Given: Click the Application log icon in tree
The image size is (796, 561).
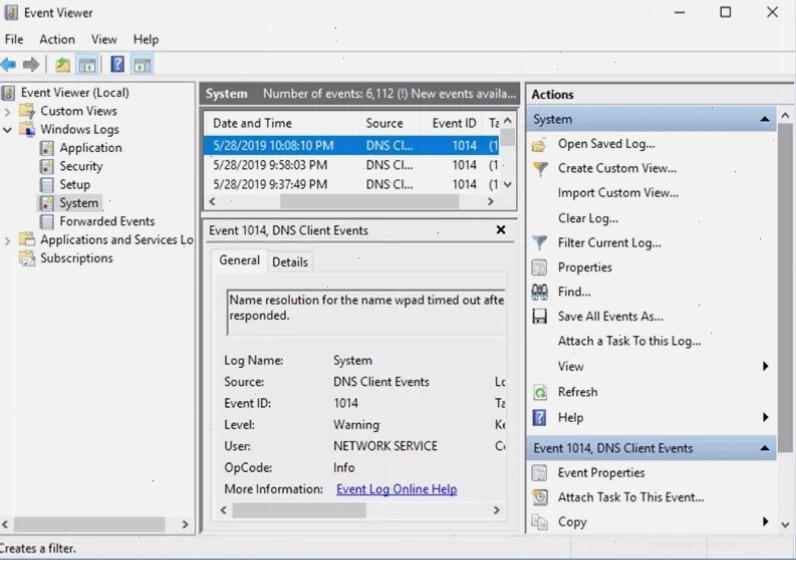Looking at the screenshot, I should [47, 148].
